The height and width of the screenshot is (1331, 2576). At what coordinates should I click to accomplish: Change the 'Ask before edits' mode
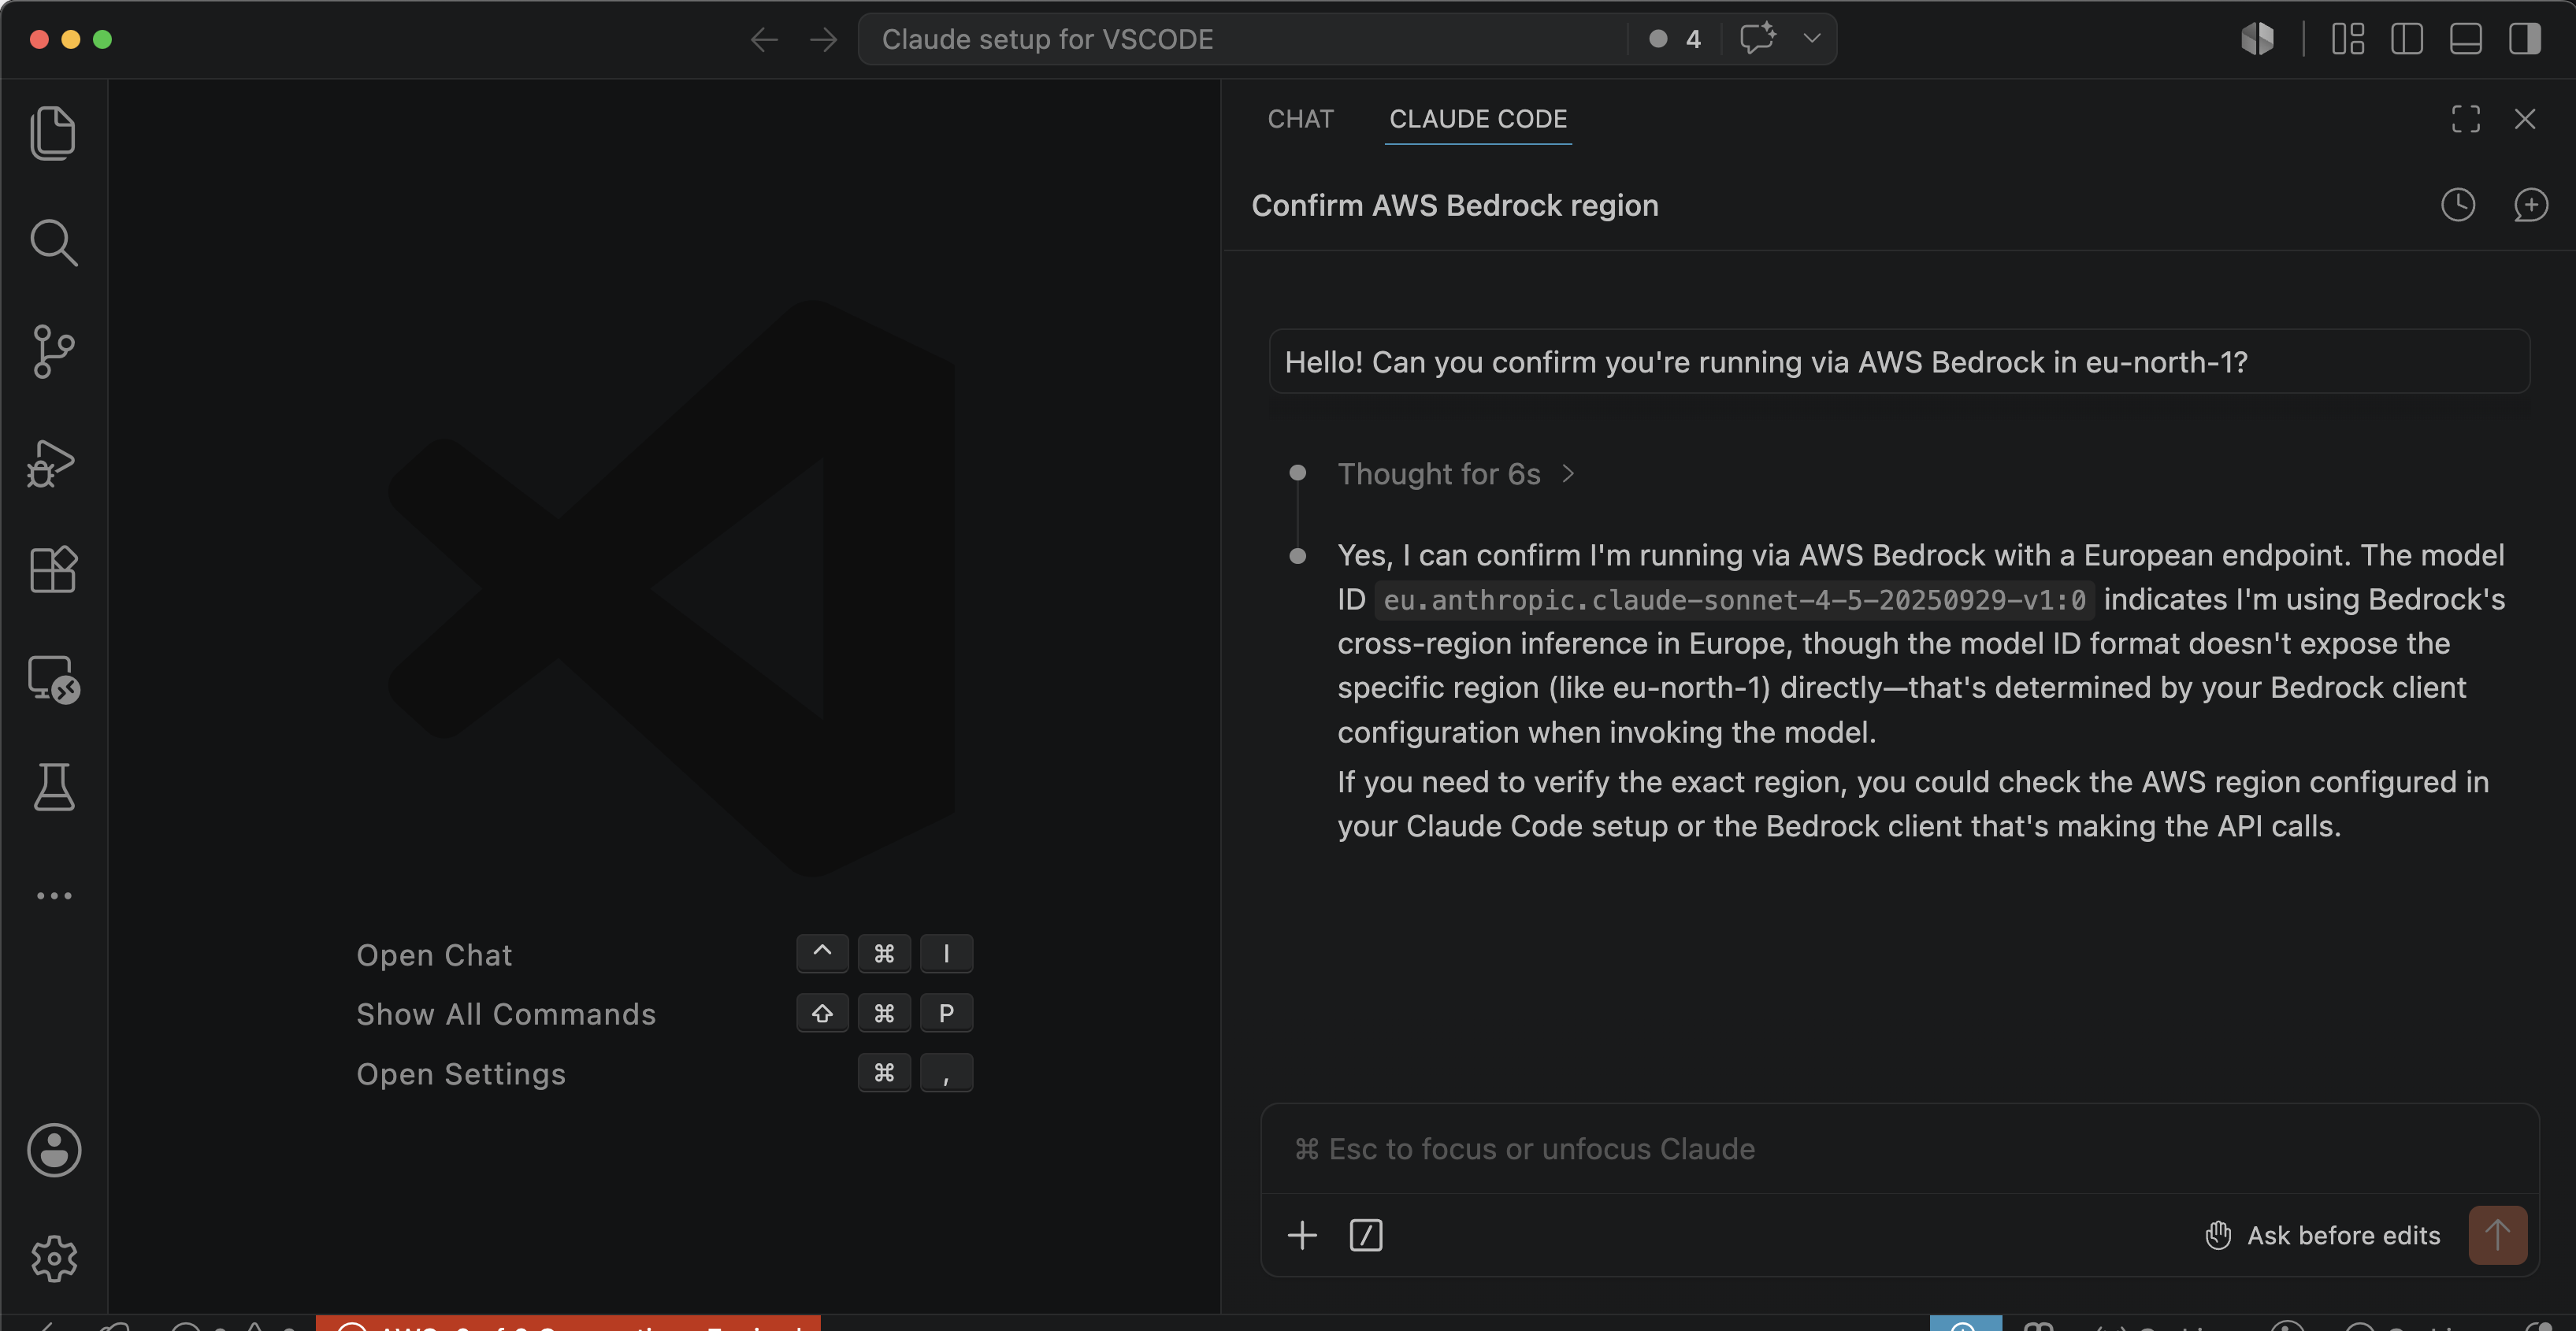[x=2322, y=1235]
